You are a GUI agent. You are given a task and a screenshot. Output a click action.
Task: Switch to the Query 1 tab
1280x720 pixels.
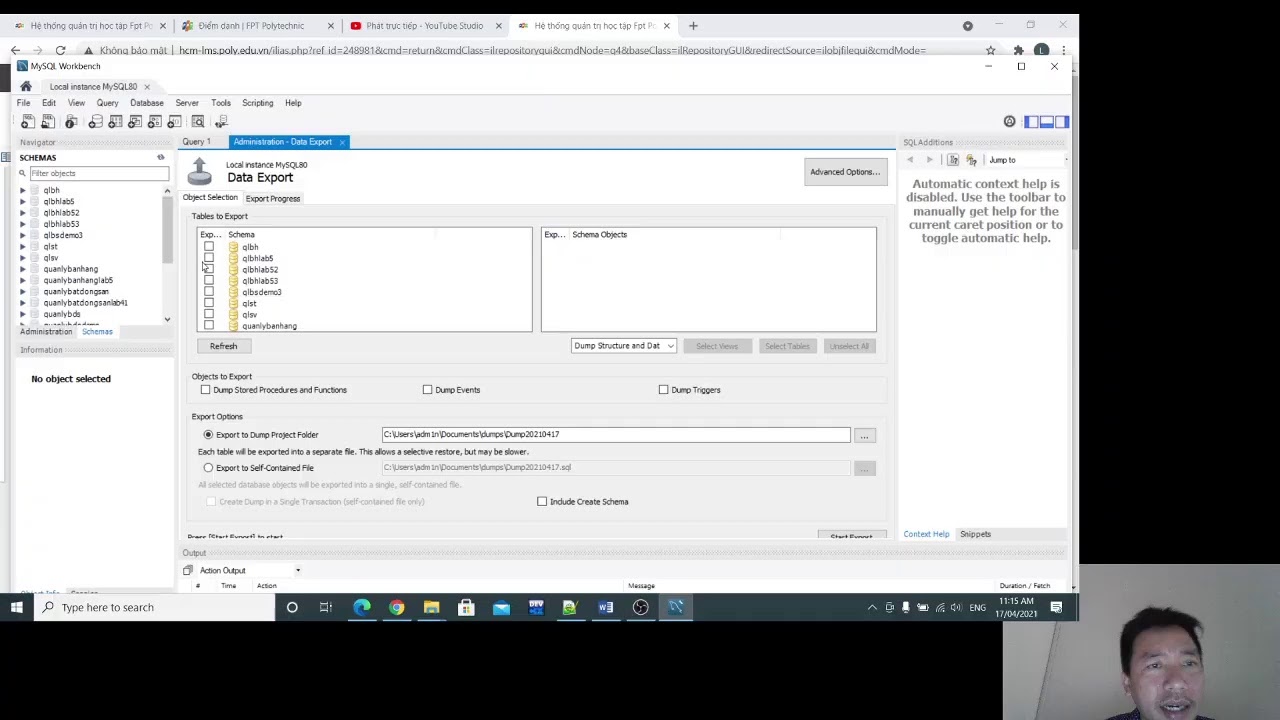pyautogui.click(x=196, y=142)
